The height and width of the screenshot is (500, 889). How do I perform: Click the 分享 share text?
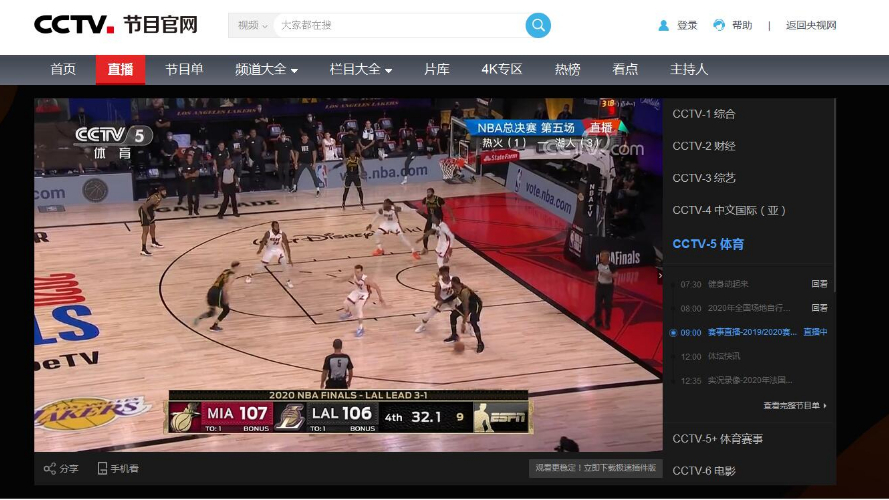click(69, 468)
